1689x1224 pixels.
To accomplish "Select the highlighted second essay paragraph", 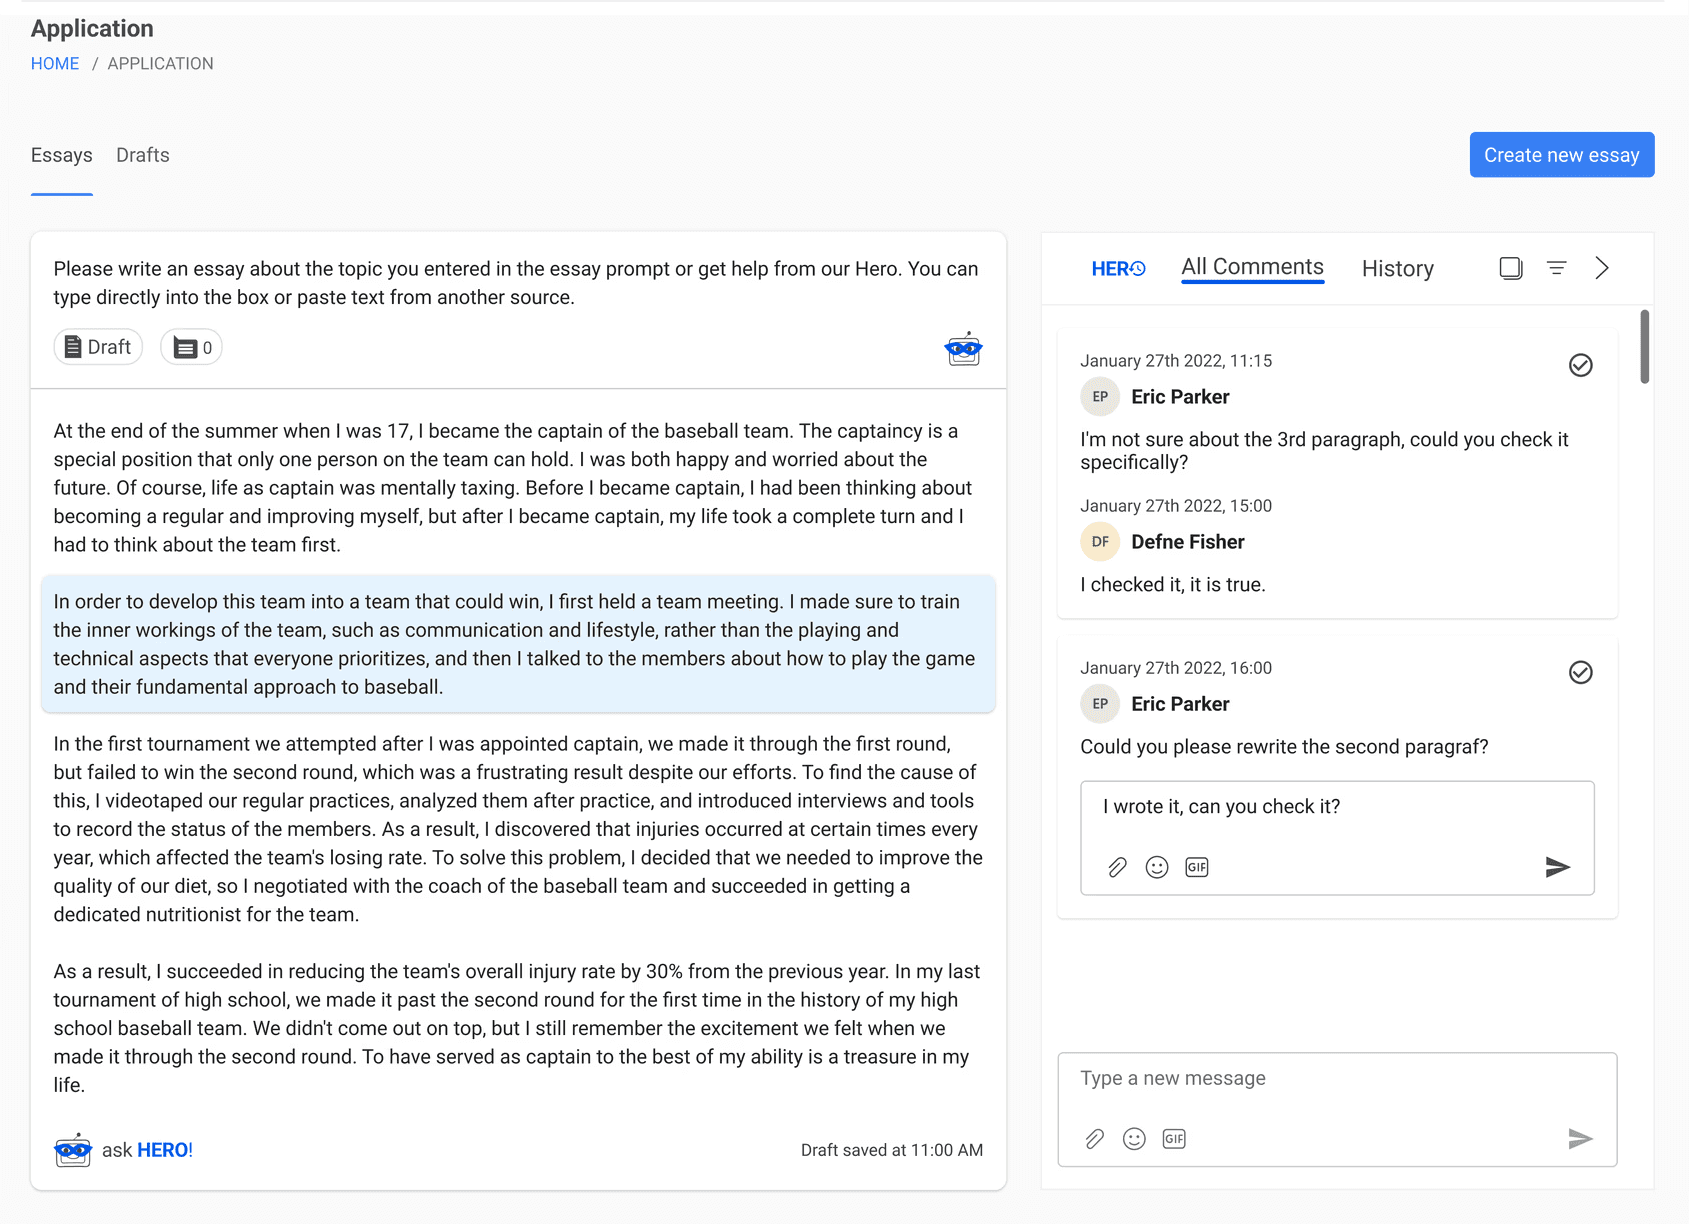I will pos(518,644).
